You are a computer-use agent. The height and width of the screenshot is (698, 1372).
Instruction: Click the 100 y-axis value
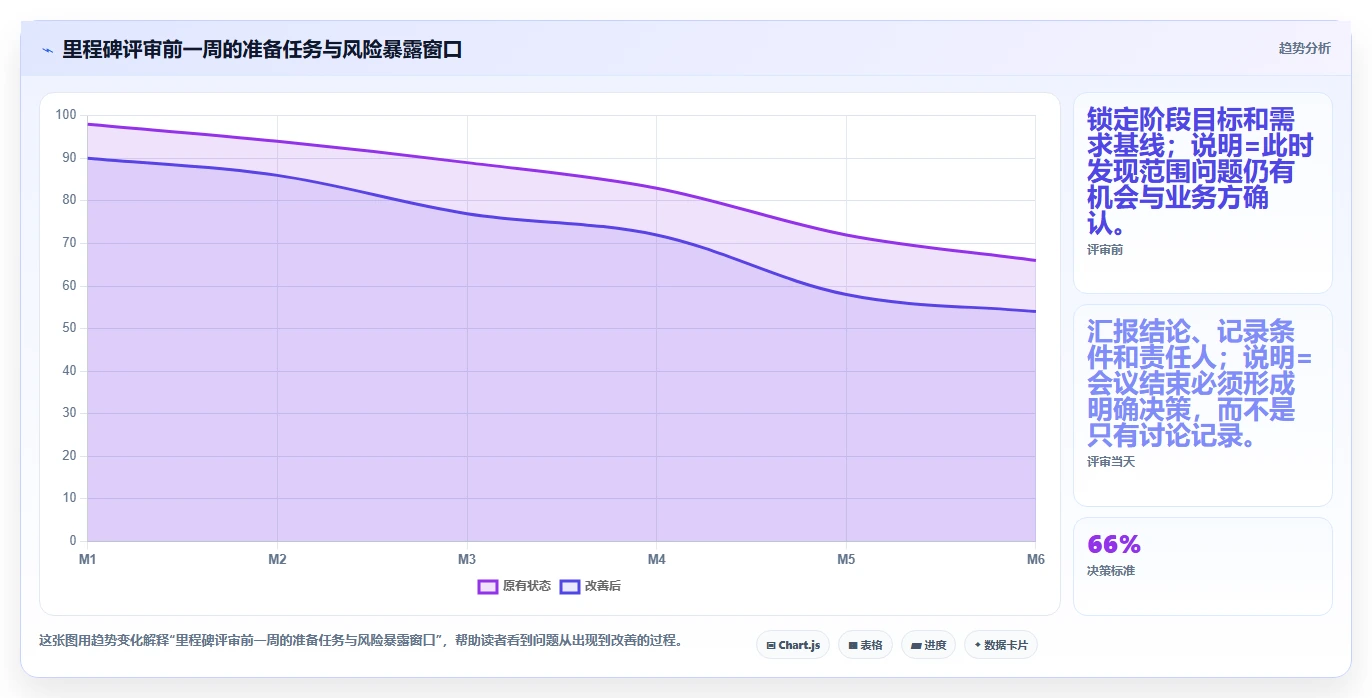[66, 115]
